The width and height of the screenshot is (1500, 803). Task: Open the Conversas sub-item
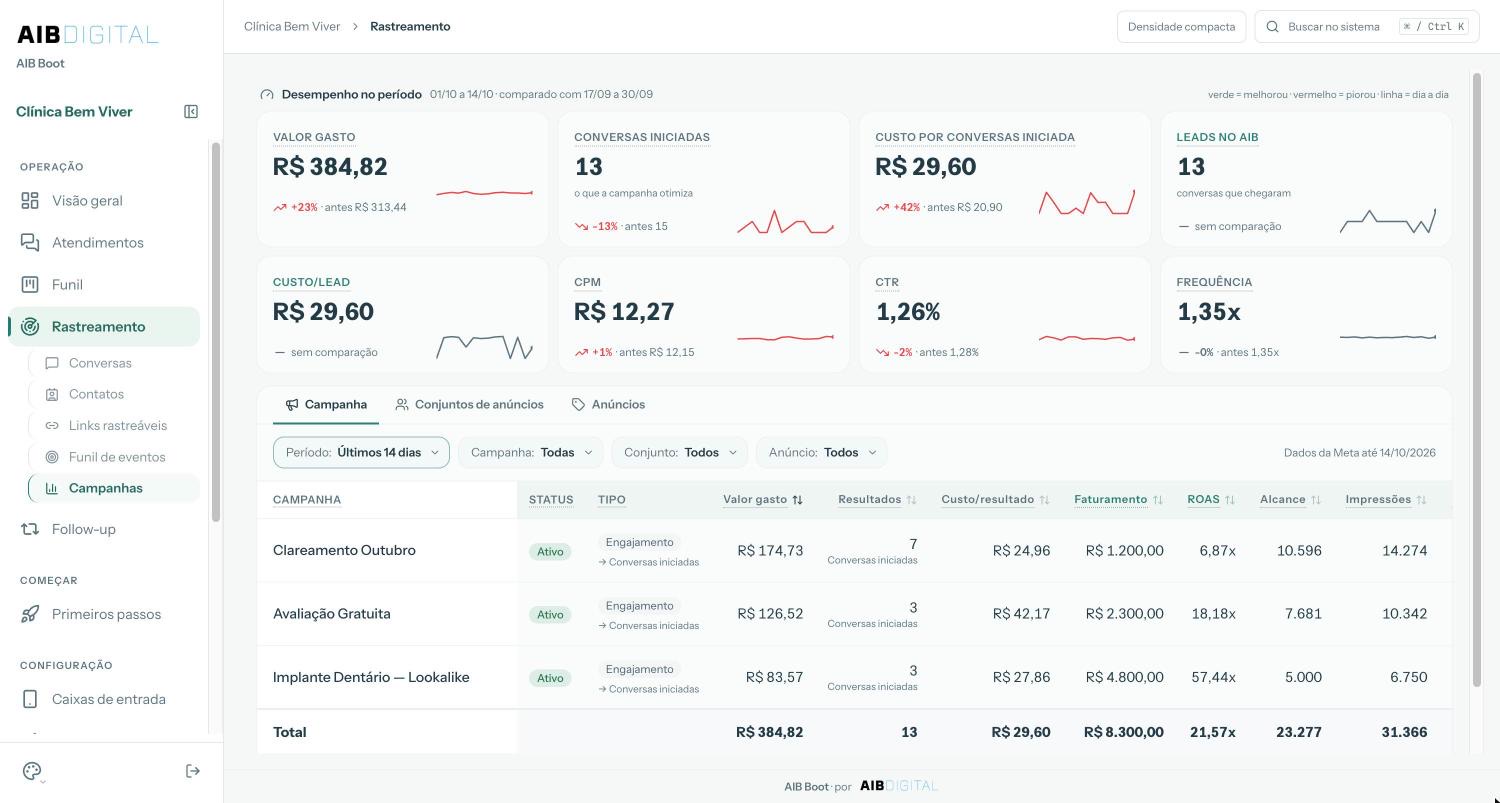click(114, 363)
